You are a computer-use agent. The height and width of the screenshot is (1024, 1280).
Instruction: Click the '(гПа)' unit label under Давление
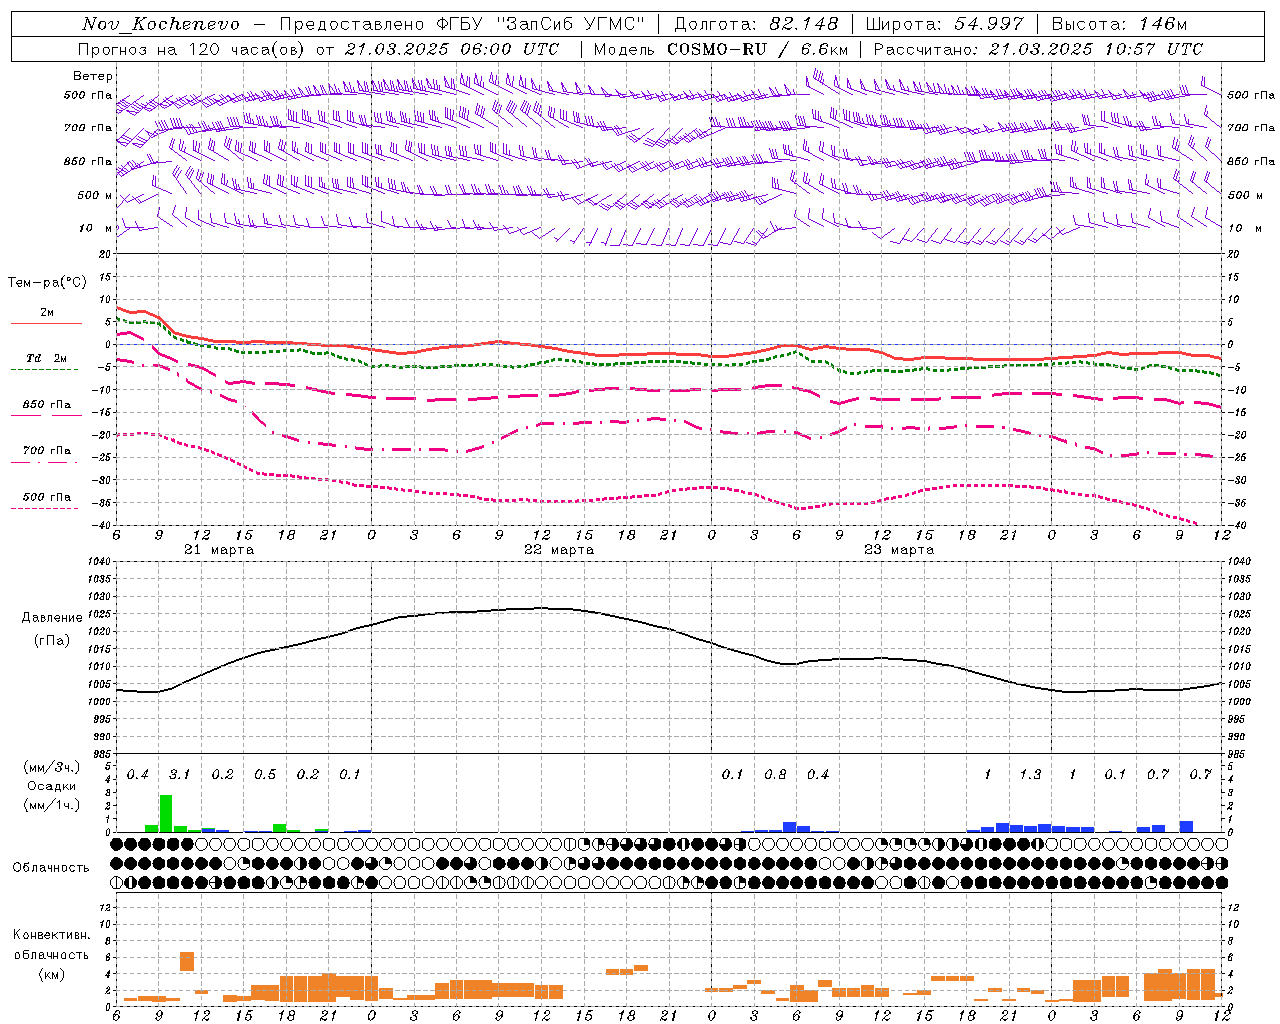pyautogui.click(x=52, y=640)
